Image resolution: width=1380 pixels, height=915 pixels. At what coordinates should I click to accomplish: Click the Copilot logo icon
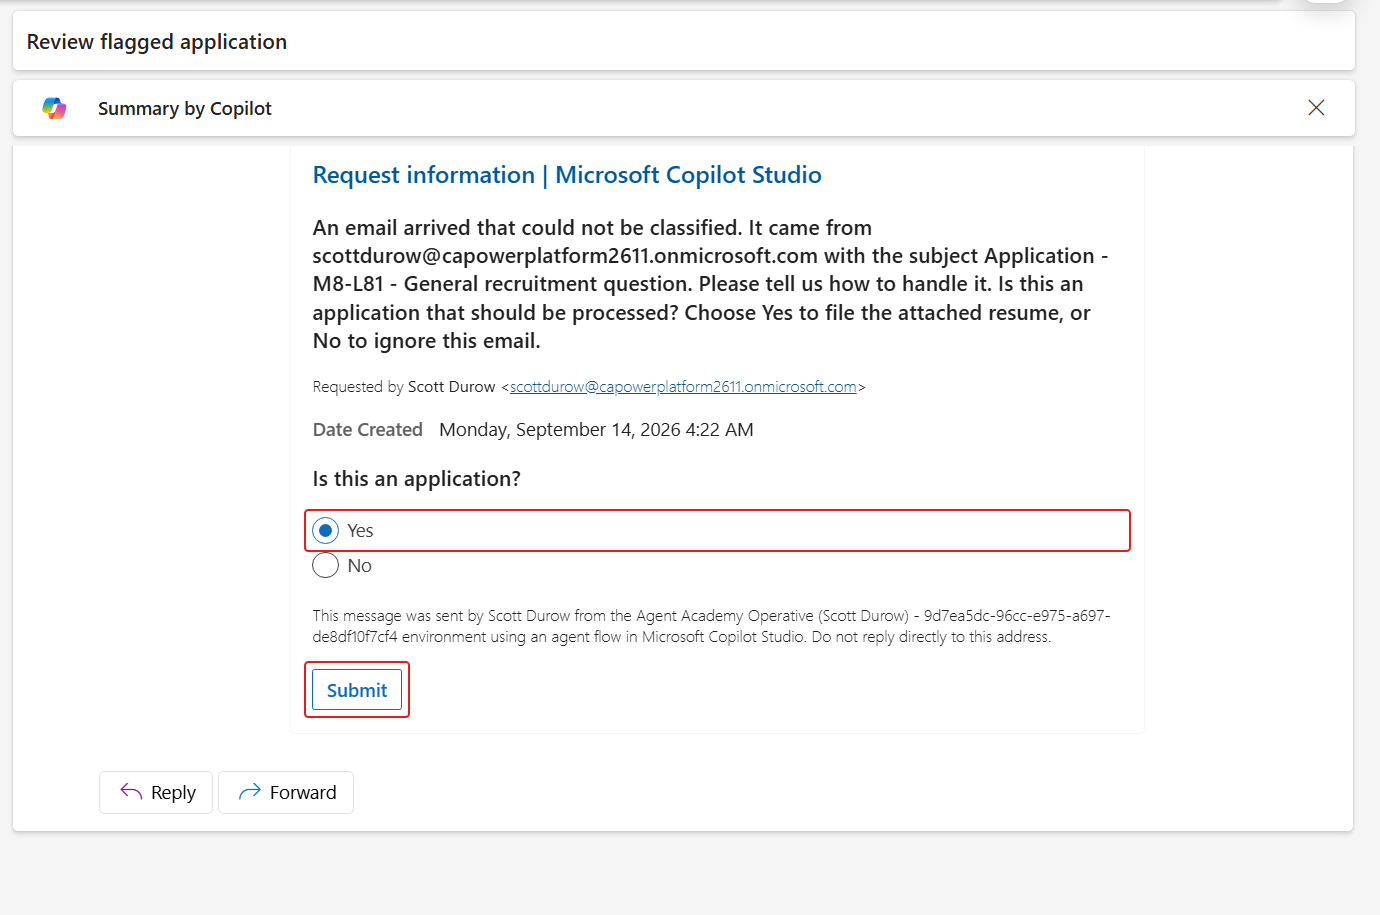55,108
